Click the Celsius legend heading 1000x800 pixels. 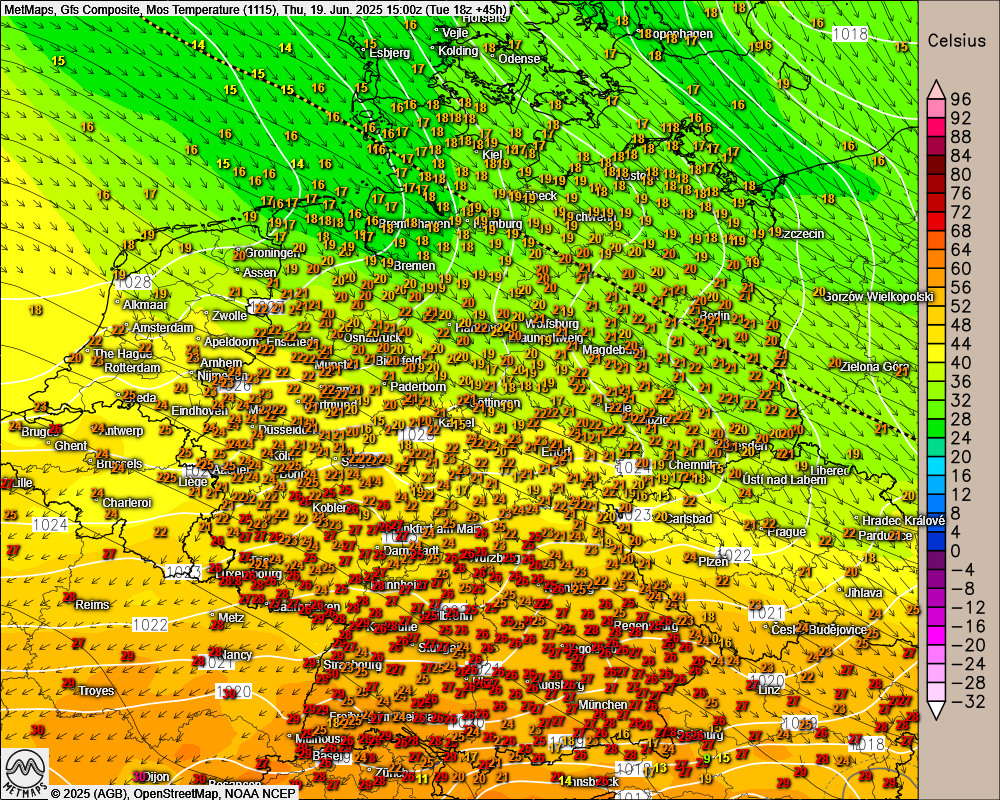coord(959,41)
